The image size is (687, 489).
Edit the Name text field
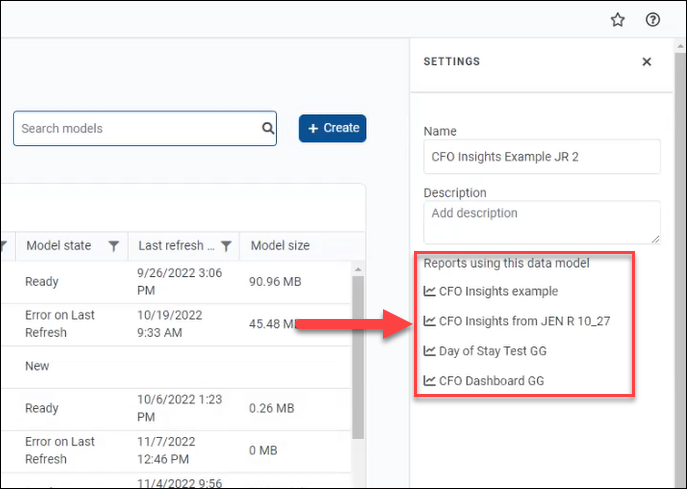coord(541,157)
